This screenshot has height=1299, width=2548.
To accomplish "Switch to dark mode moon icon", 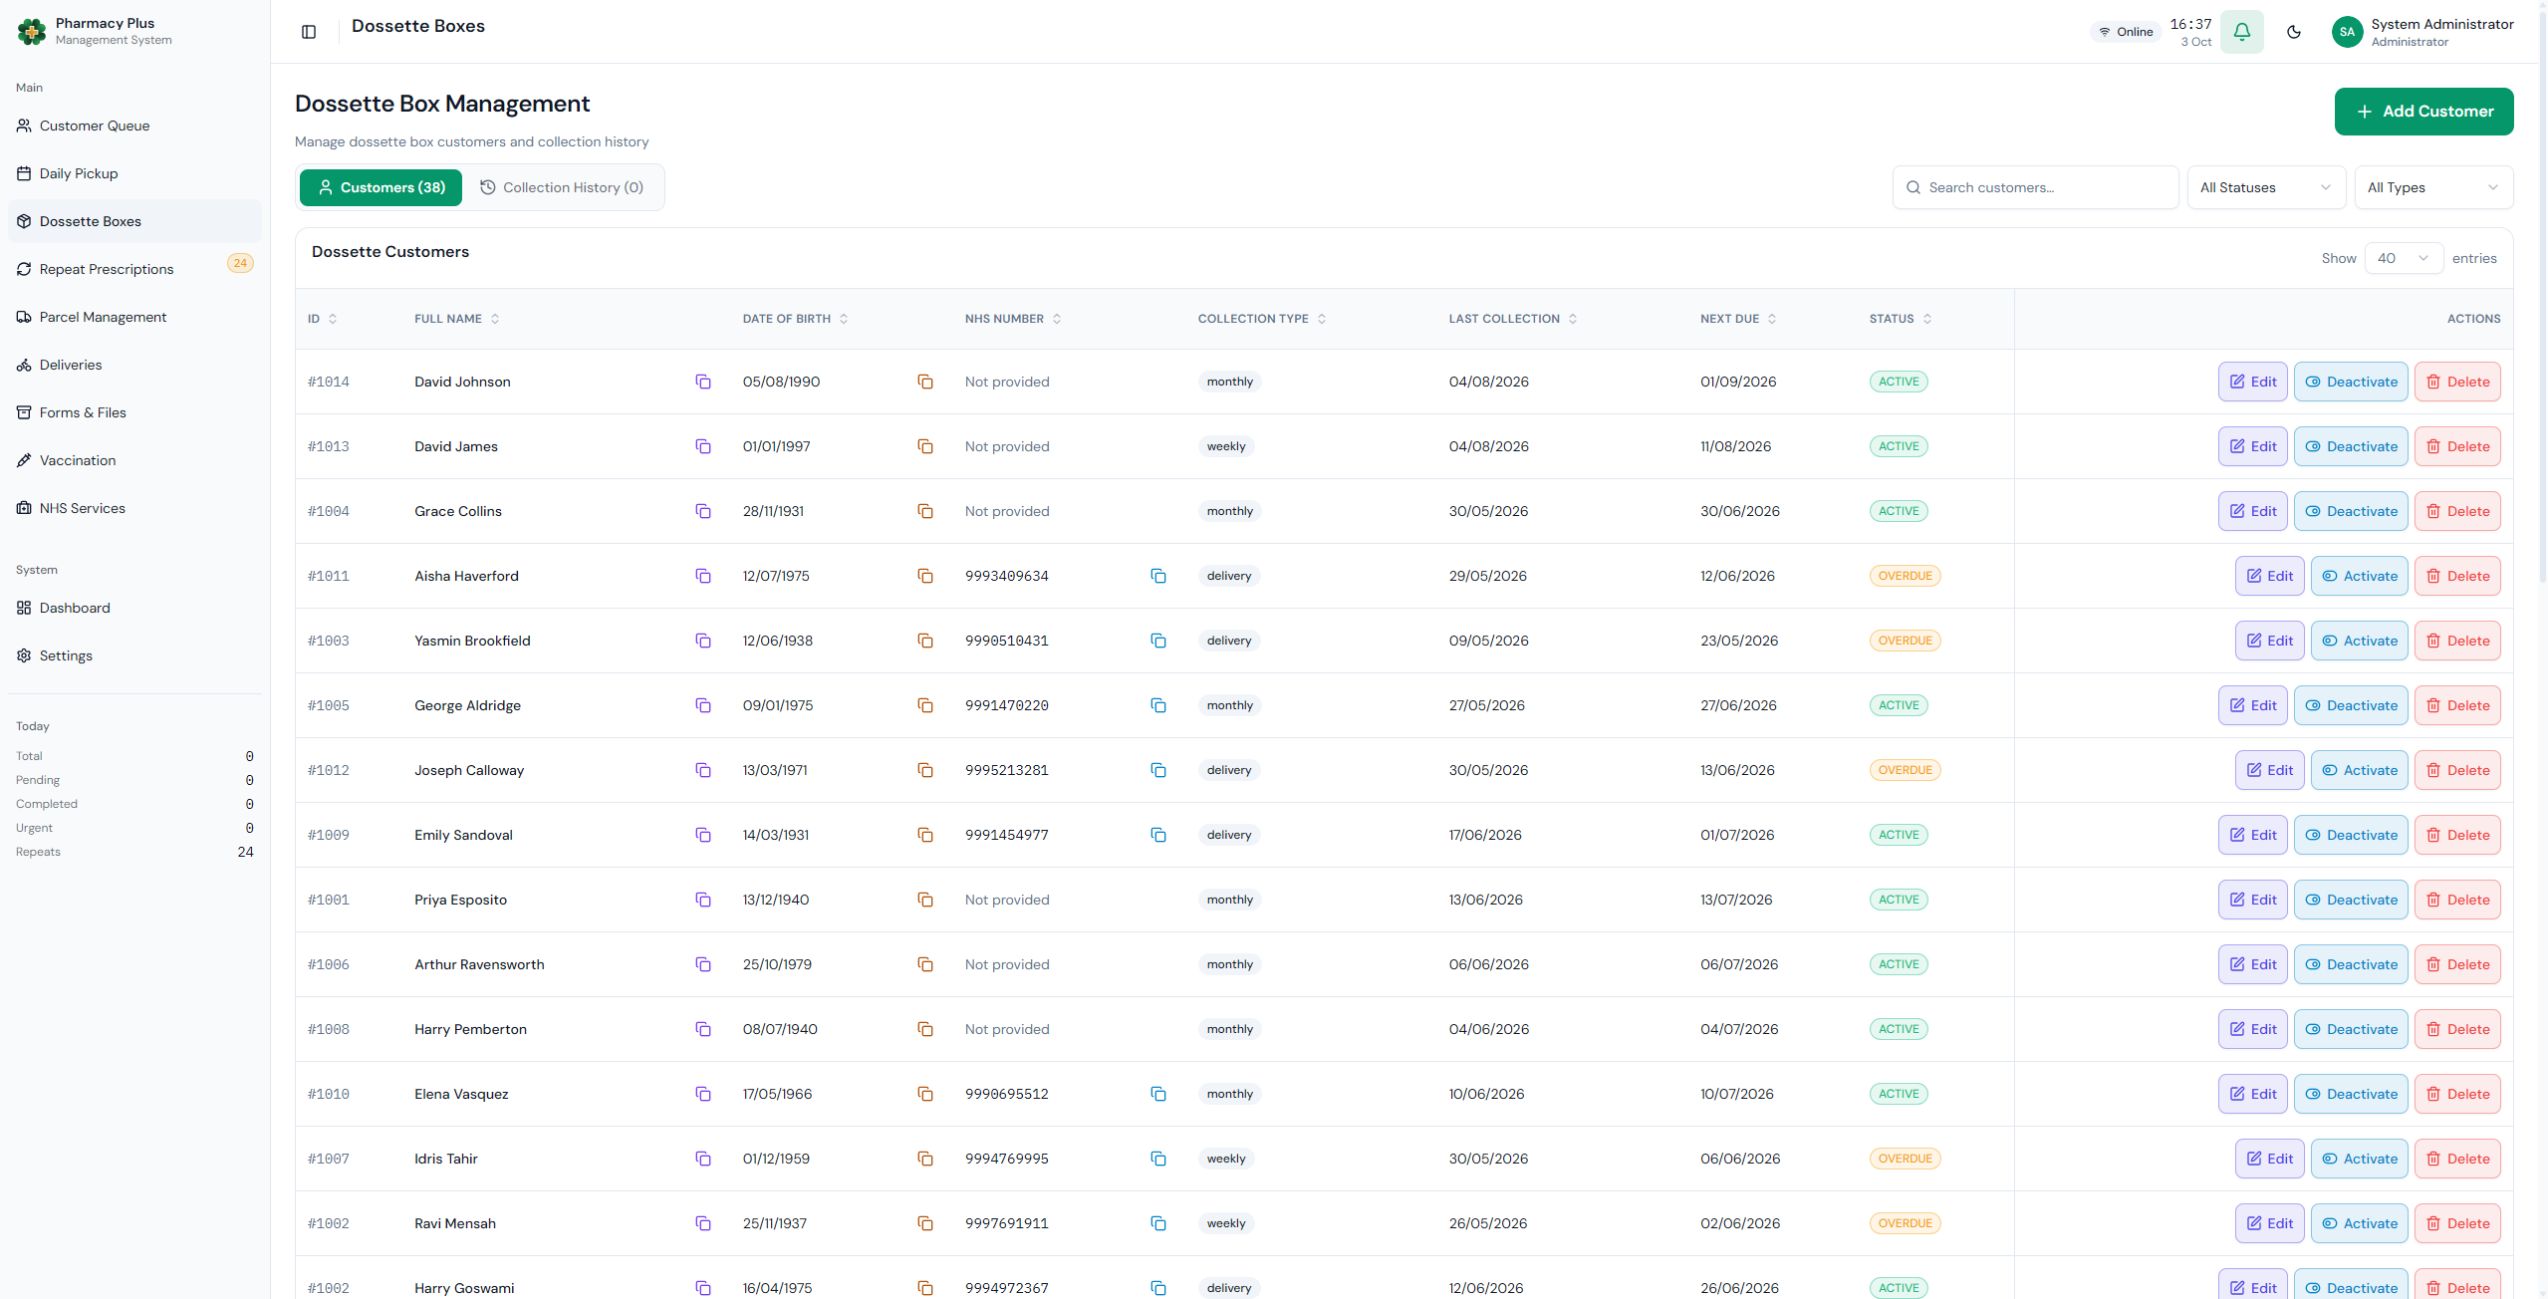I will 2294,32.
